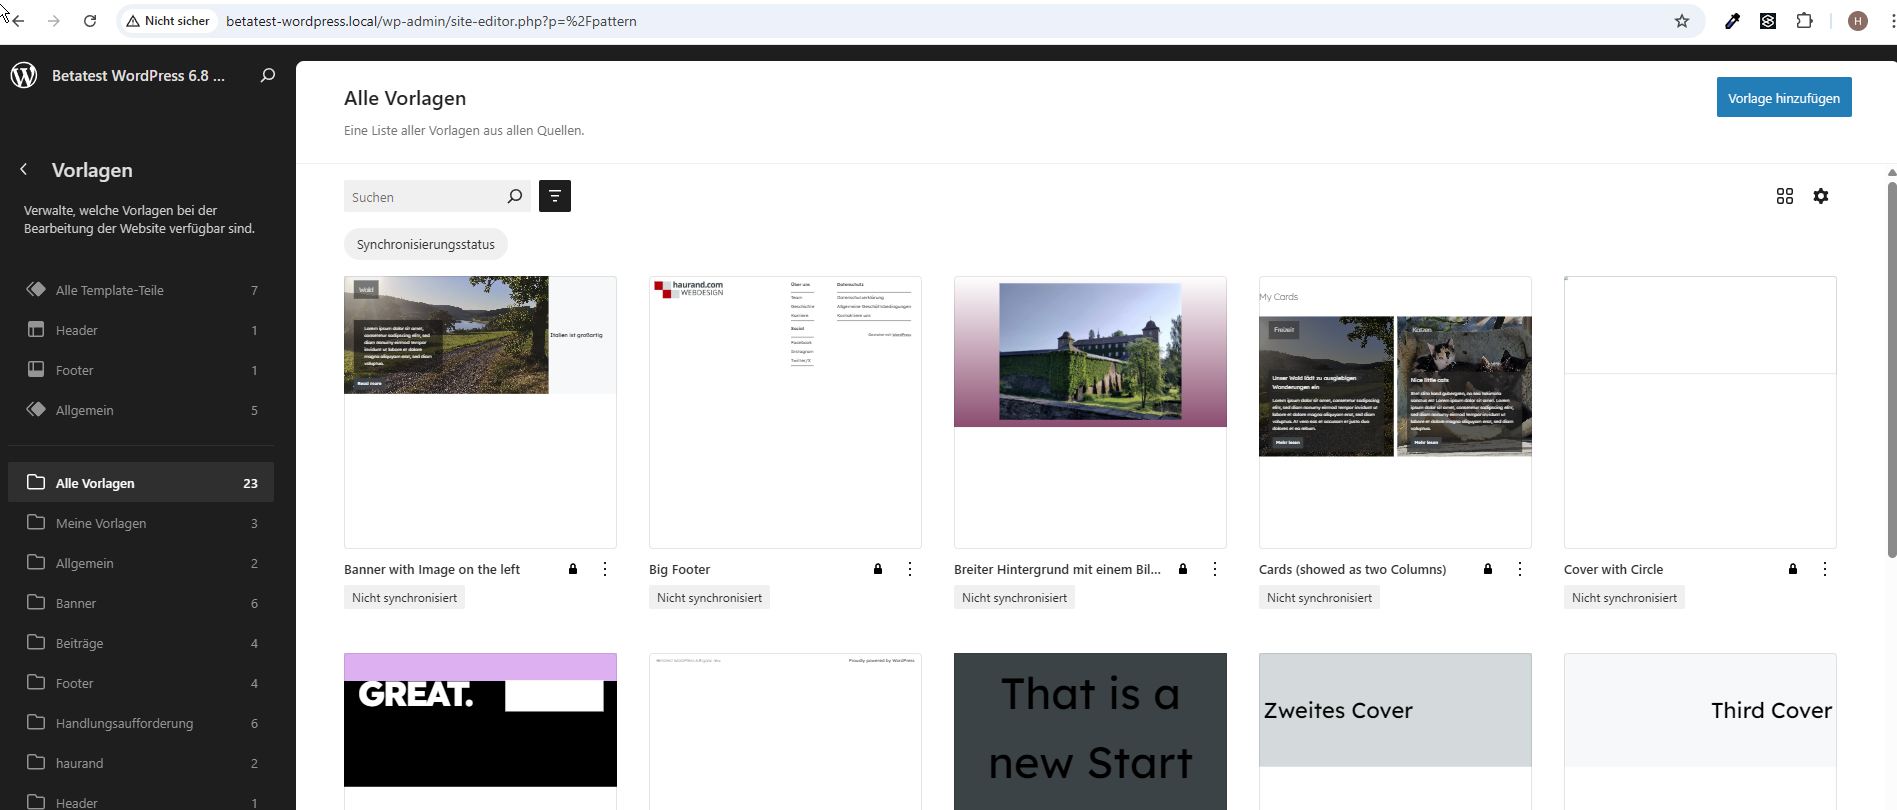Select Allgemein template part category
This screenshot has width=1897, height=810.
tap(141, 410)
